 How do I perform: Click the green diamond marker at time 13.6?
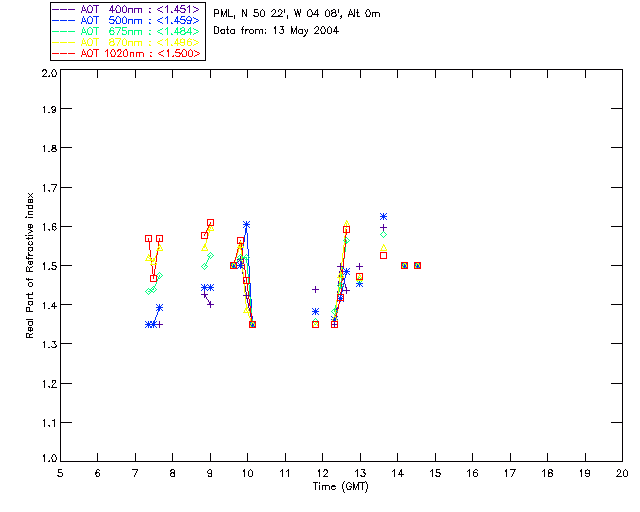pyautogui.click(x=383, y=235)
